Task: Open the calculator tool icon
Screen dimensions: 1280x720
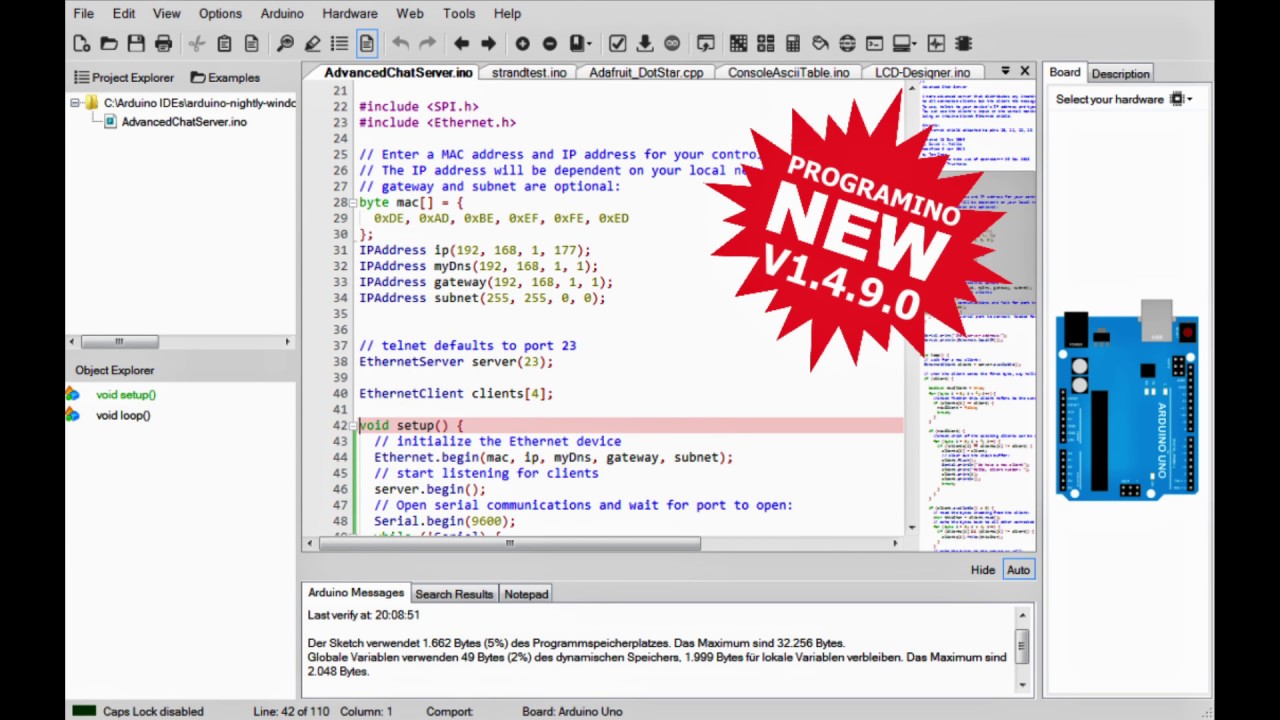Action: (793, 43)
